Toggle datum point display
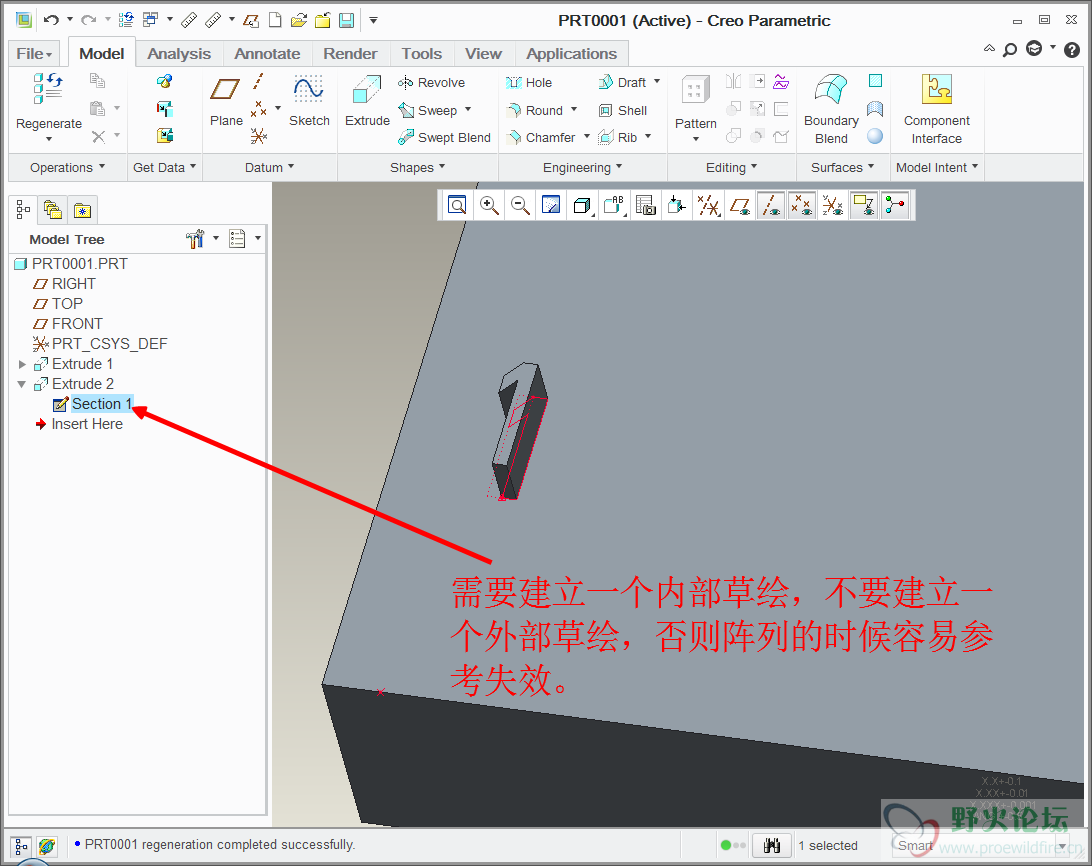The height and width of the screenshot is (866, 1092). (802, 206)
